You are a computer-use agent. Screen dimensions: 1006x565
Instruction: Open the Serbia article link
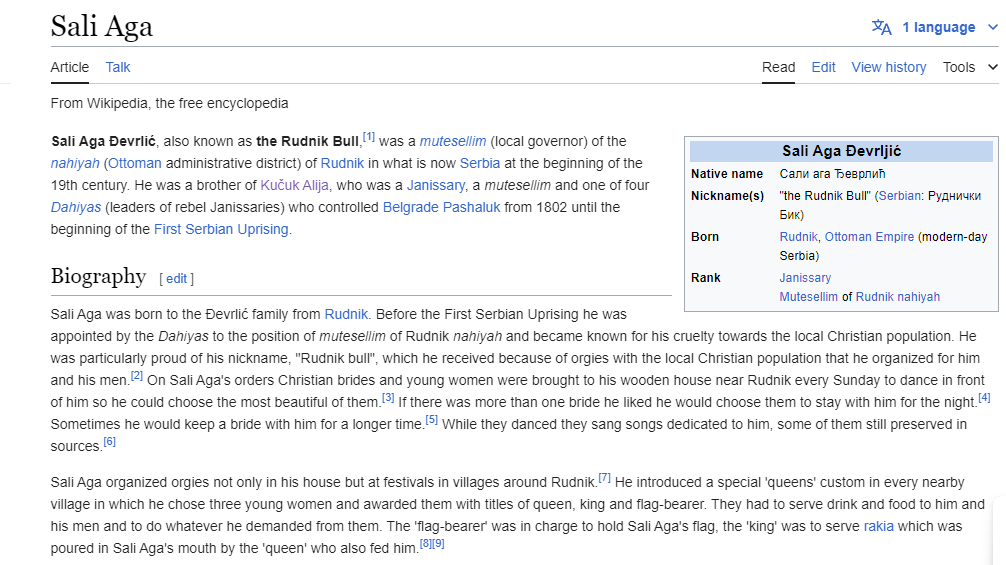(x=480, y=163)
